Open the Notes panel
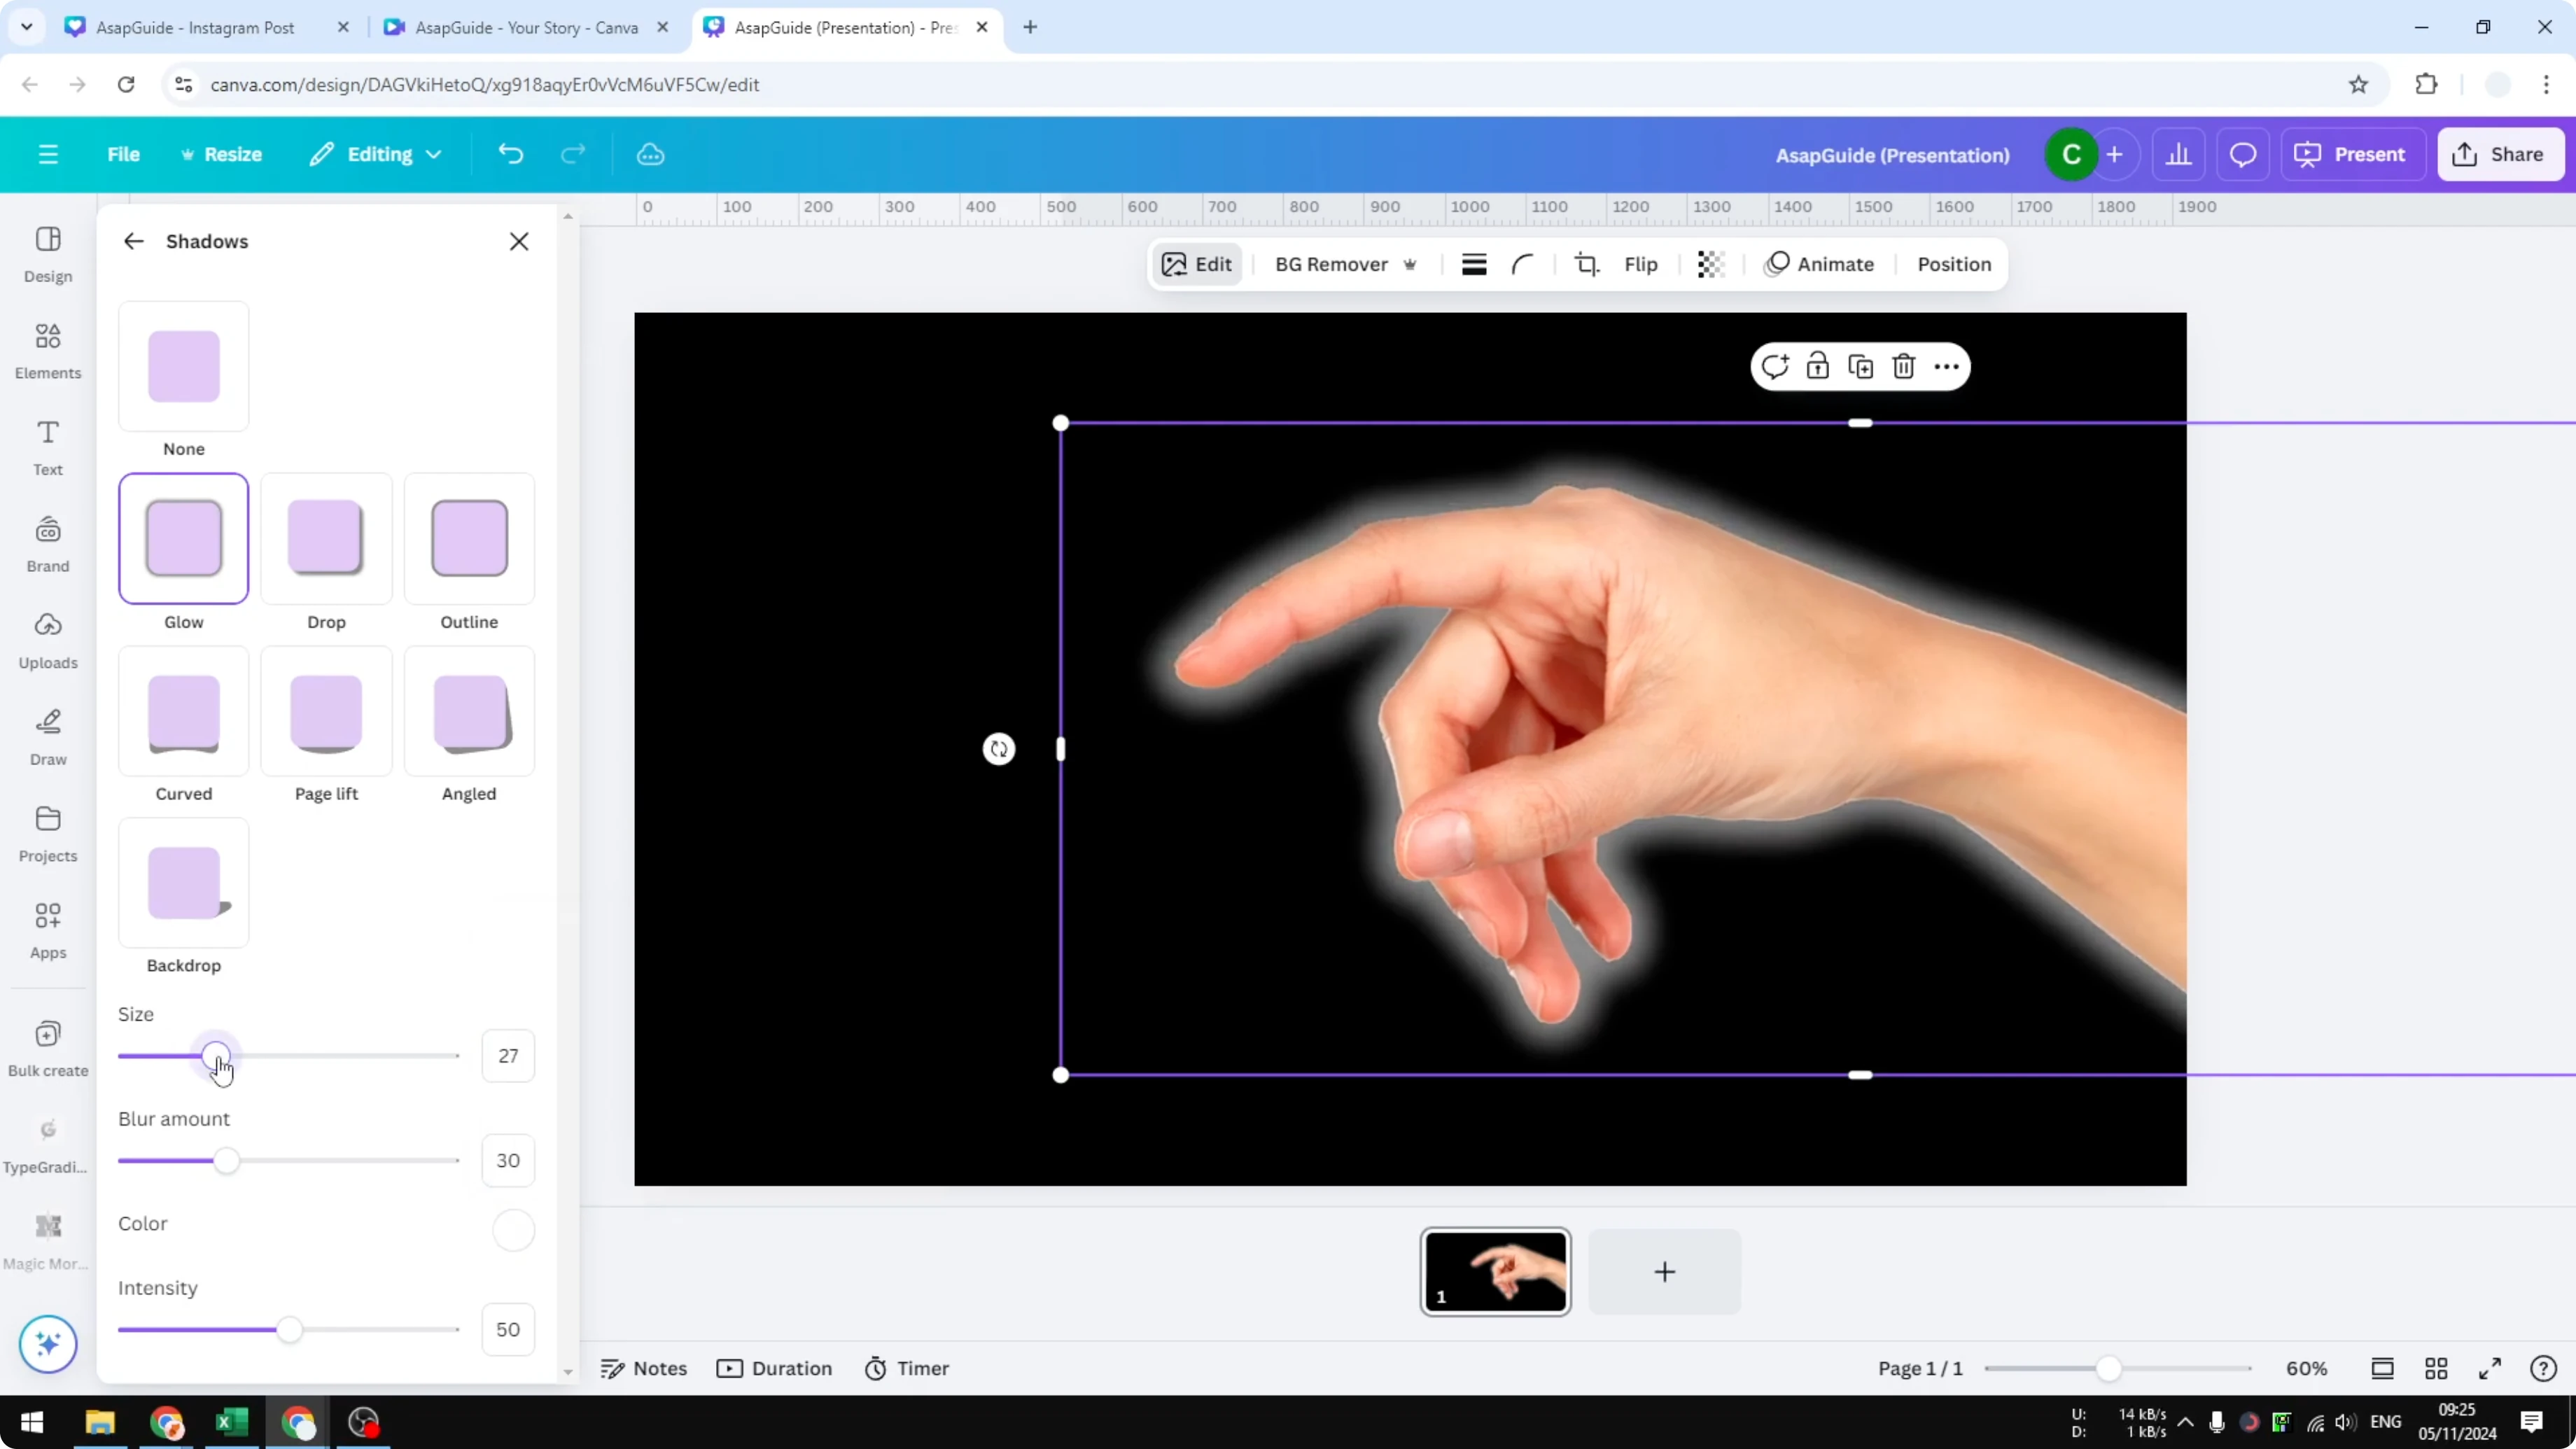Screen dimensions: 2576x1449 [x=643, y=1367]
